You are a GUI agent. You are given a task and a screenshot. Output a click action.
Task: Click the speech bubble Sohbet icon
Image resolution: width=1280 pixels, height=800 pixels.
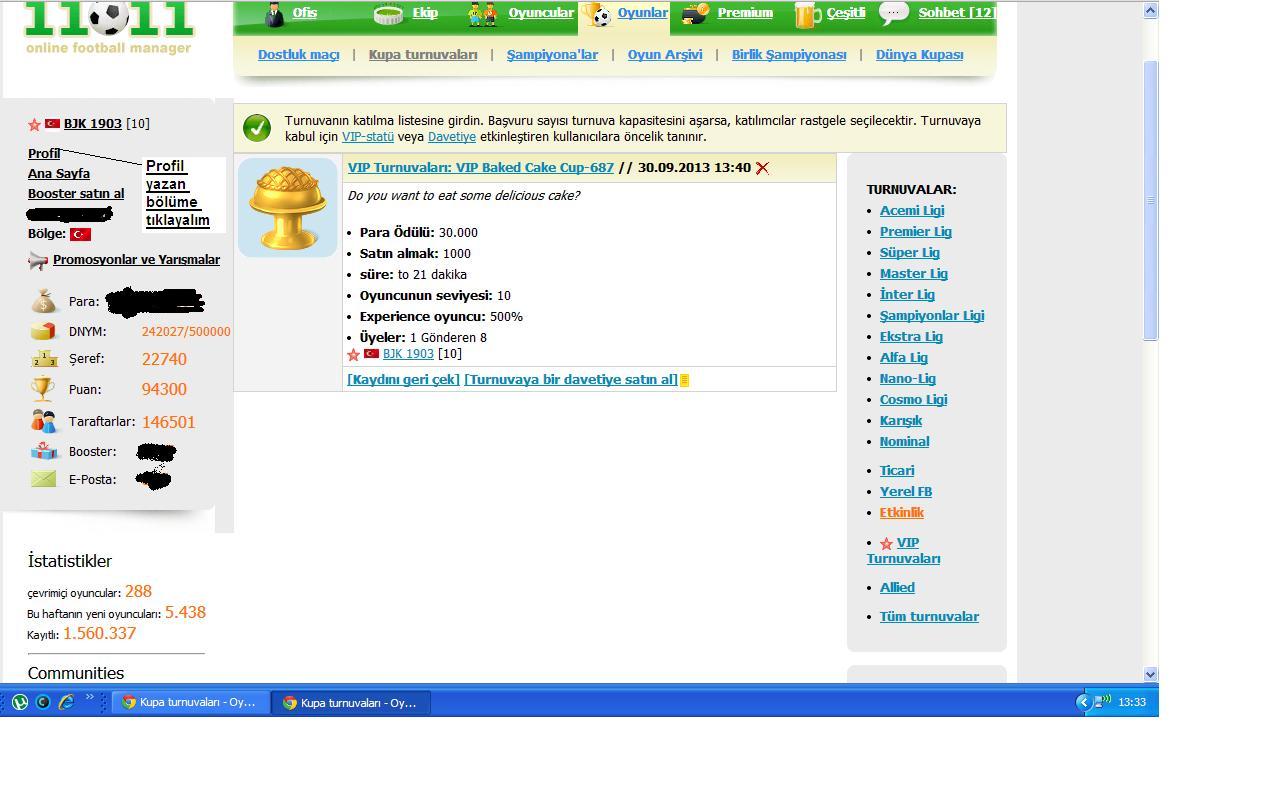tap(893, 13)
